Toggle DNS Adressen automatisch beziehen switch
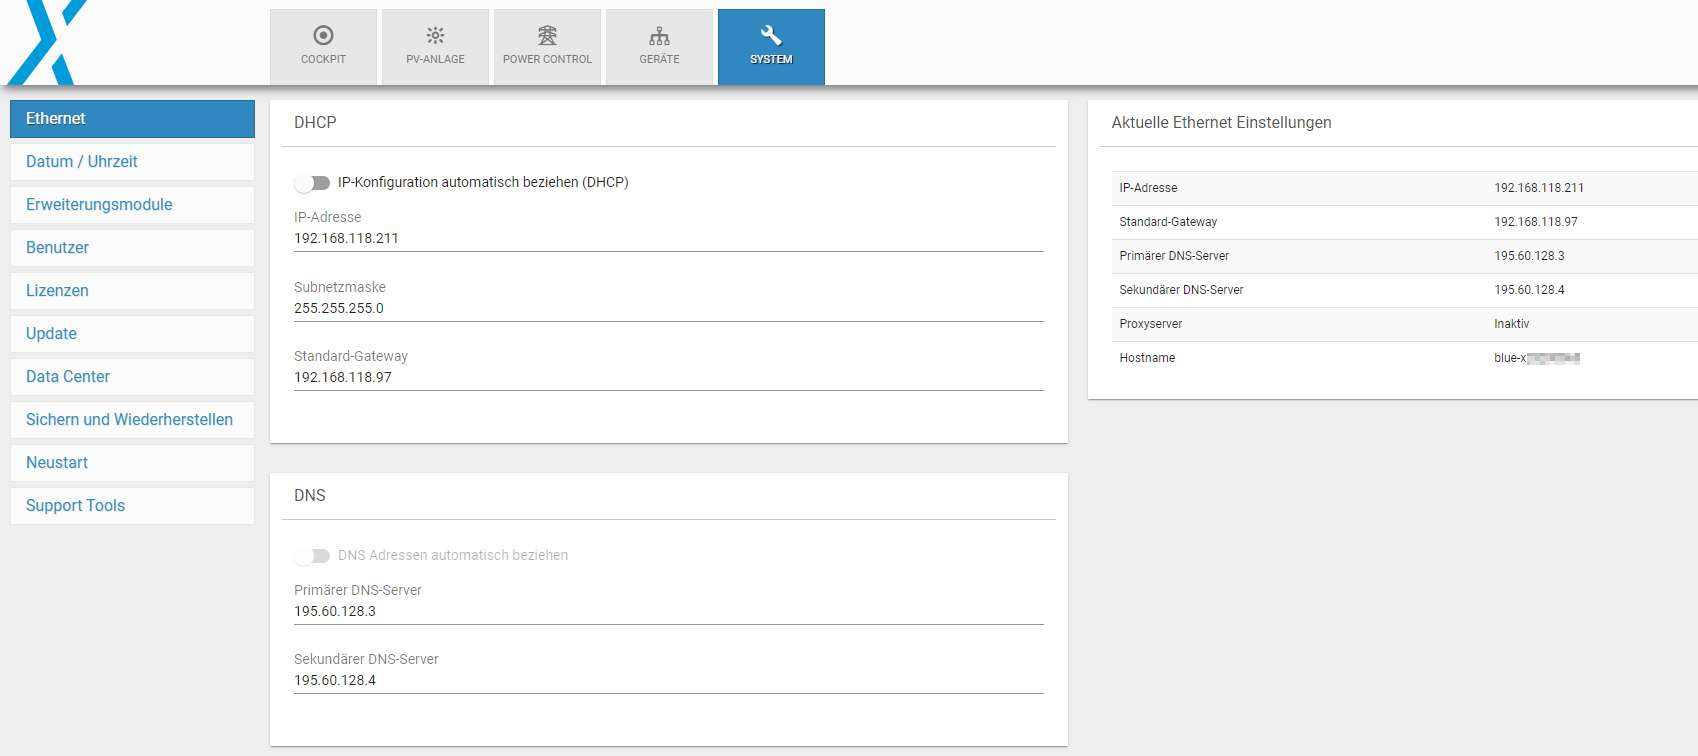 pyautogui.click(x=312, y=556)
